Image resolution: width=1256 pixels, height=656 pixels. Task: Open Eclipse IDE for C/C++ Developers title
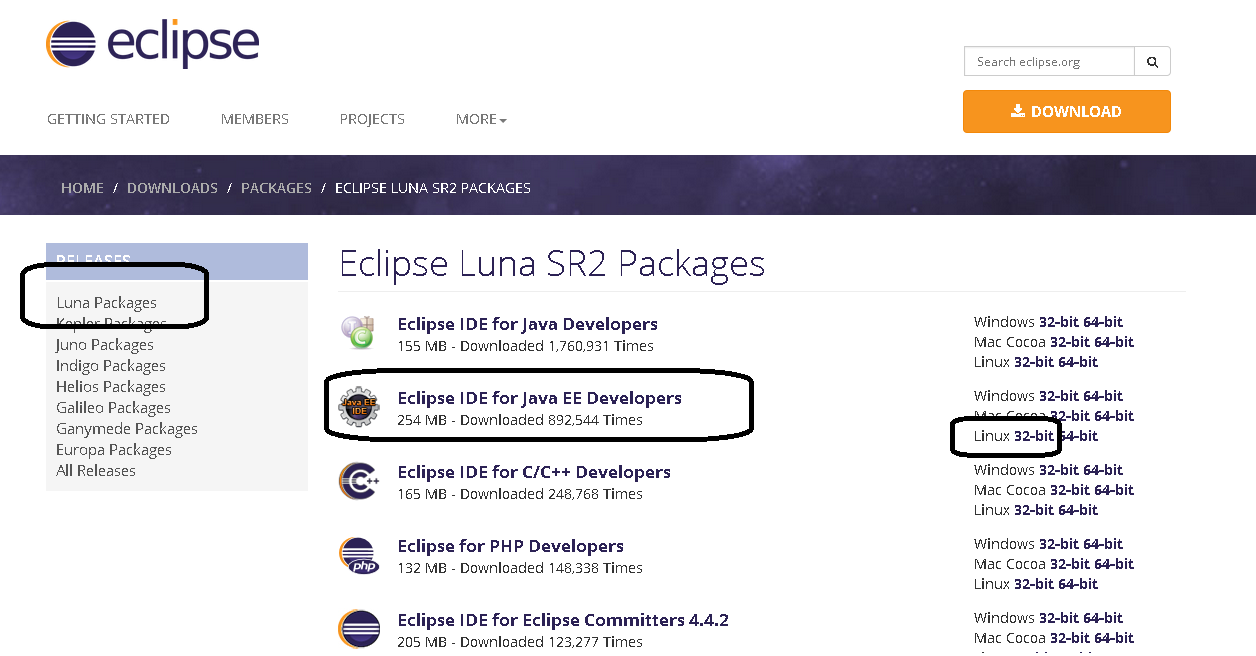coord(534,472)
